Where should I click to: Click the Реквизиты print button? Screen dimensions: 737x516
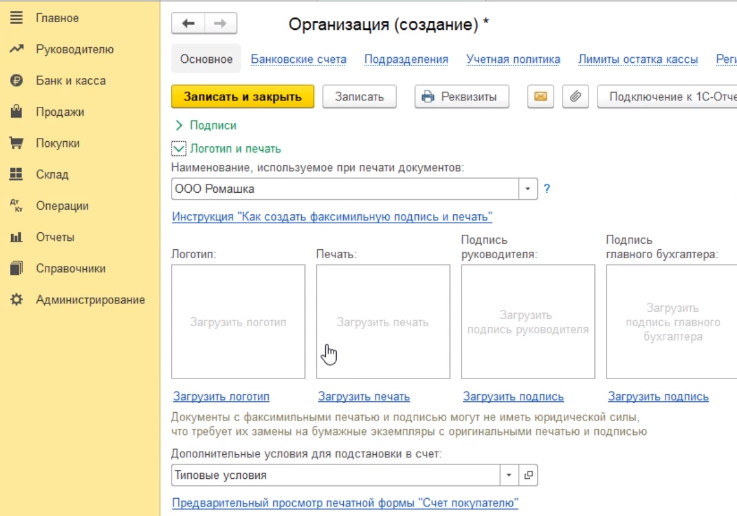coord(461,96)
